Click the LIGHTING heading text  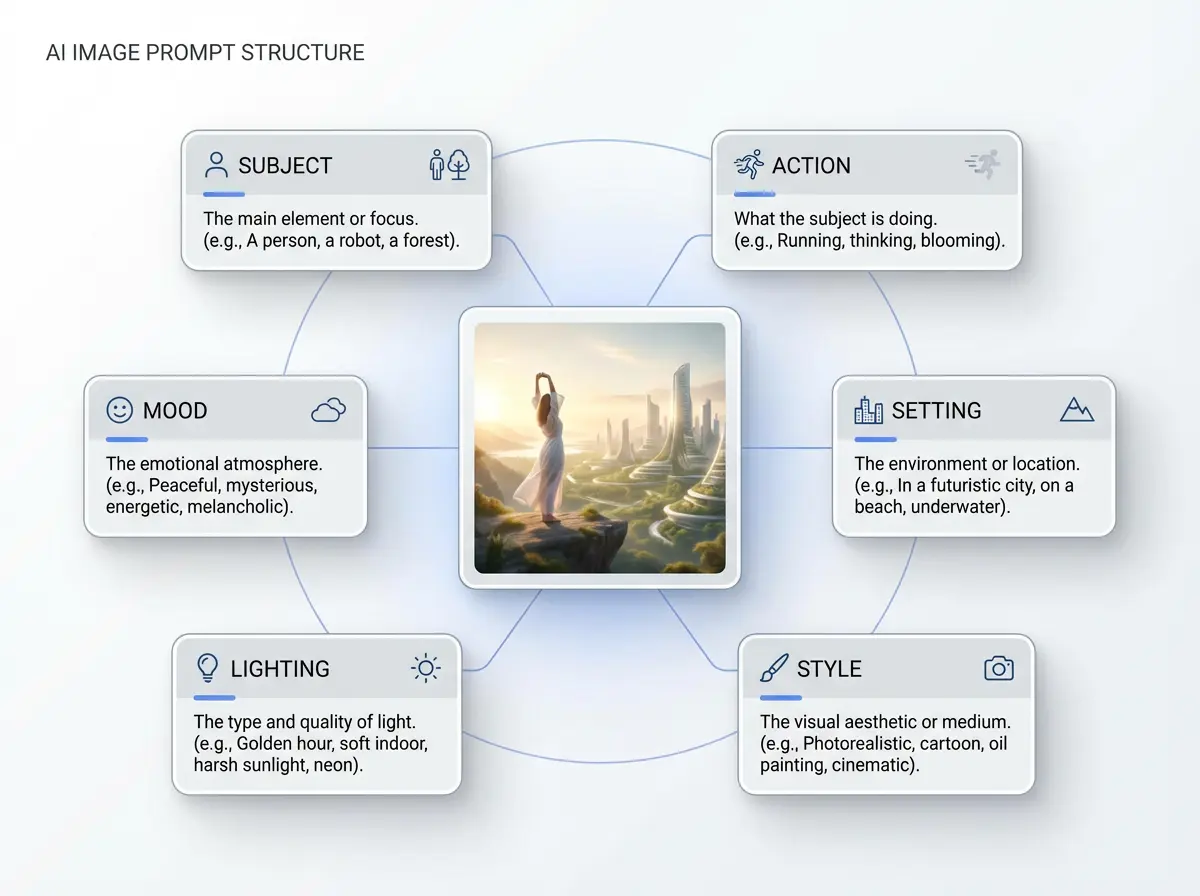(x=280, y=669)
